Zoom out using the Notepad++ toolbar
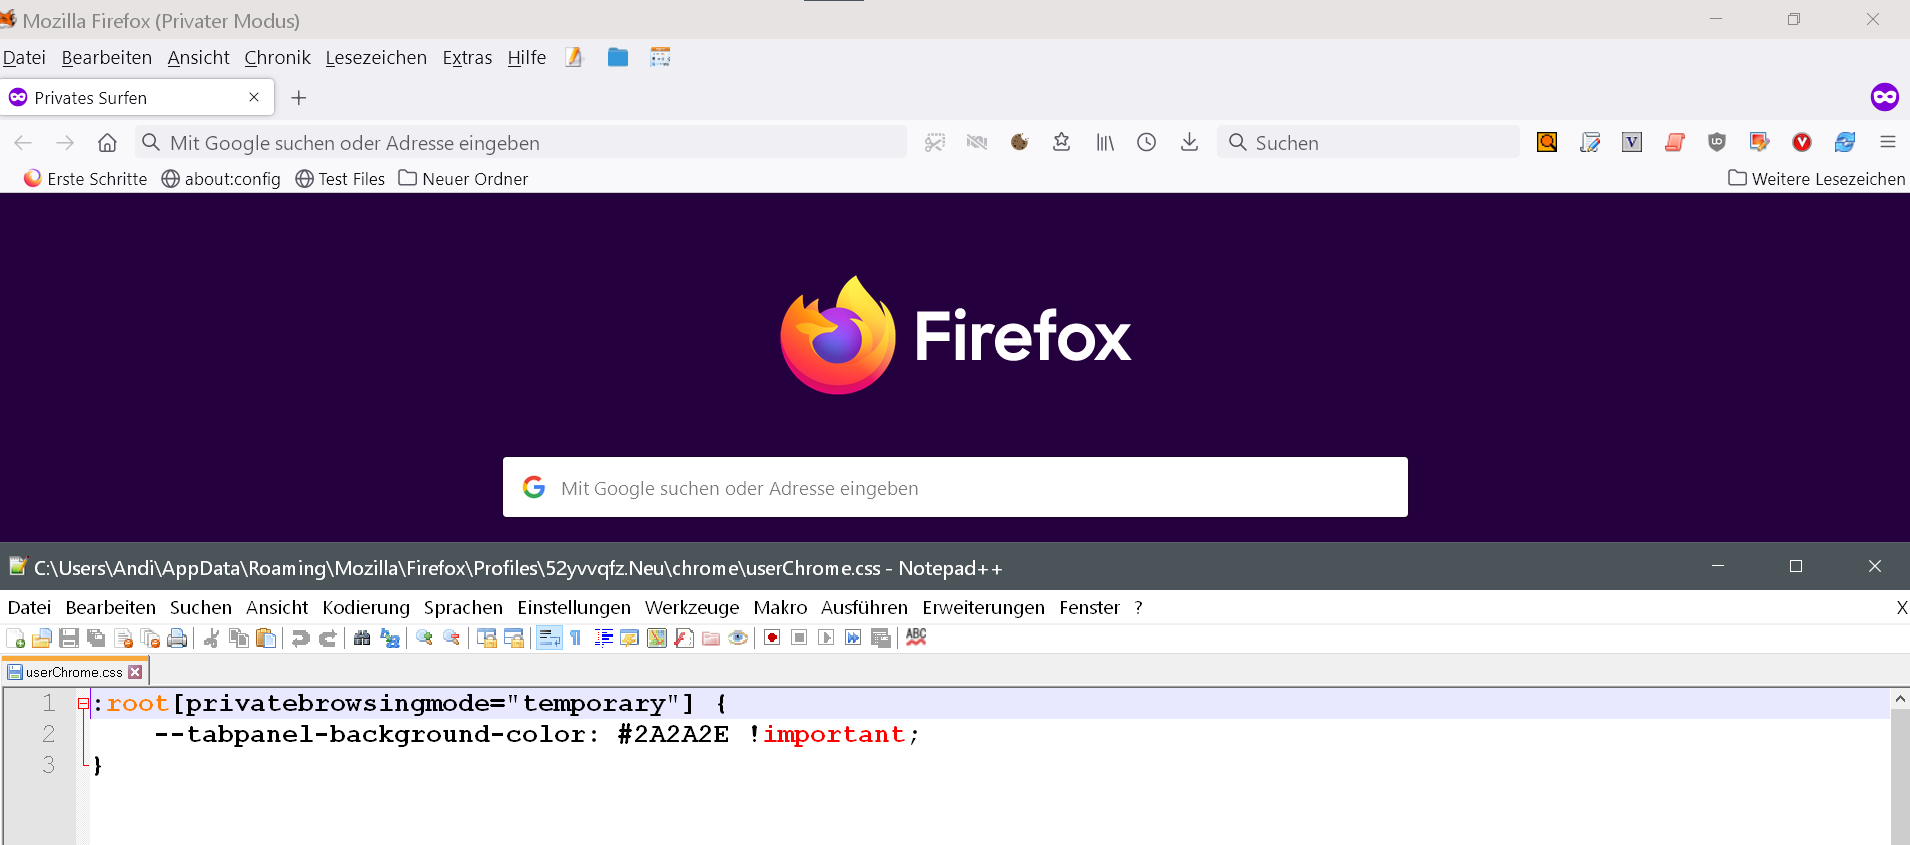This screenshot has height=845, width=1910. tap(452, 638)
